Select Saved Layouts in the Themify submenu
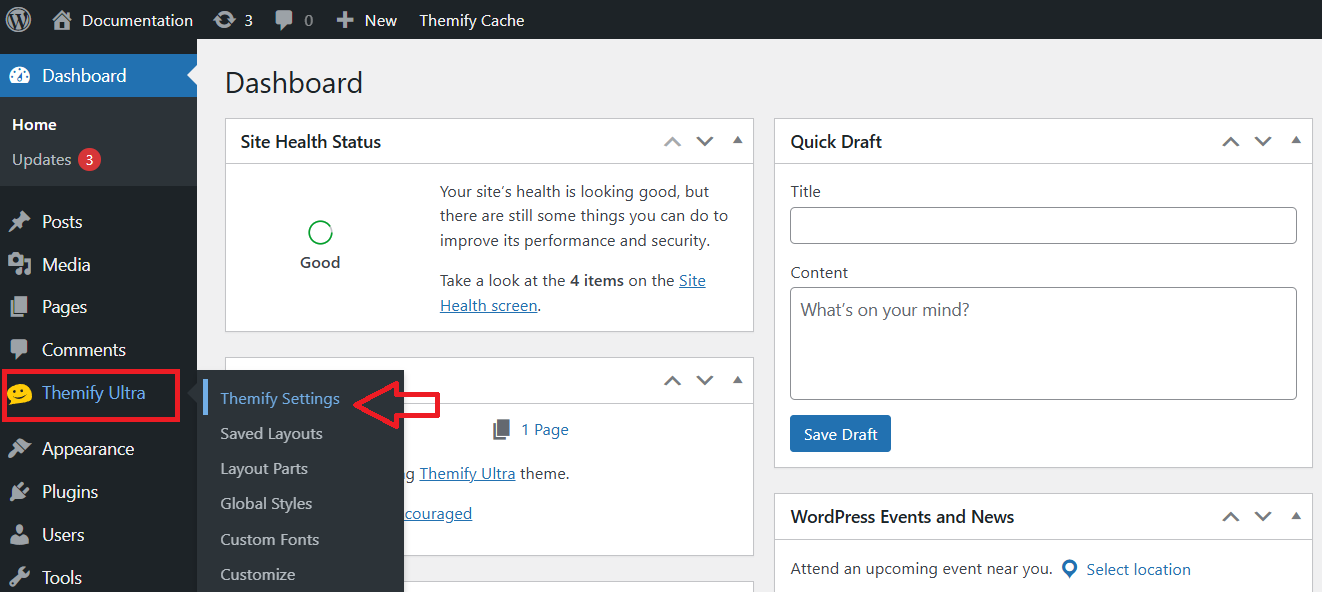1322x592 pixels. tap(271, 433)
